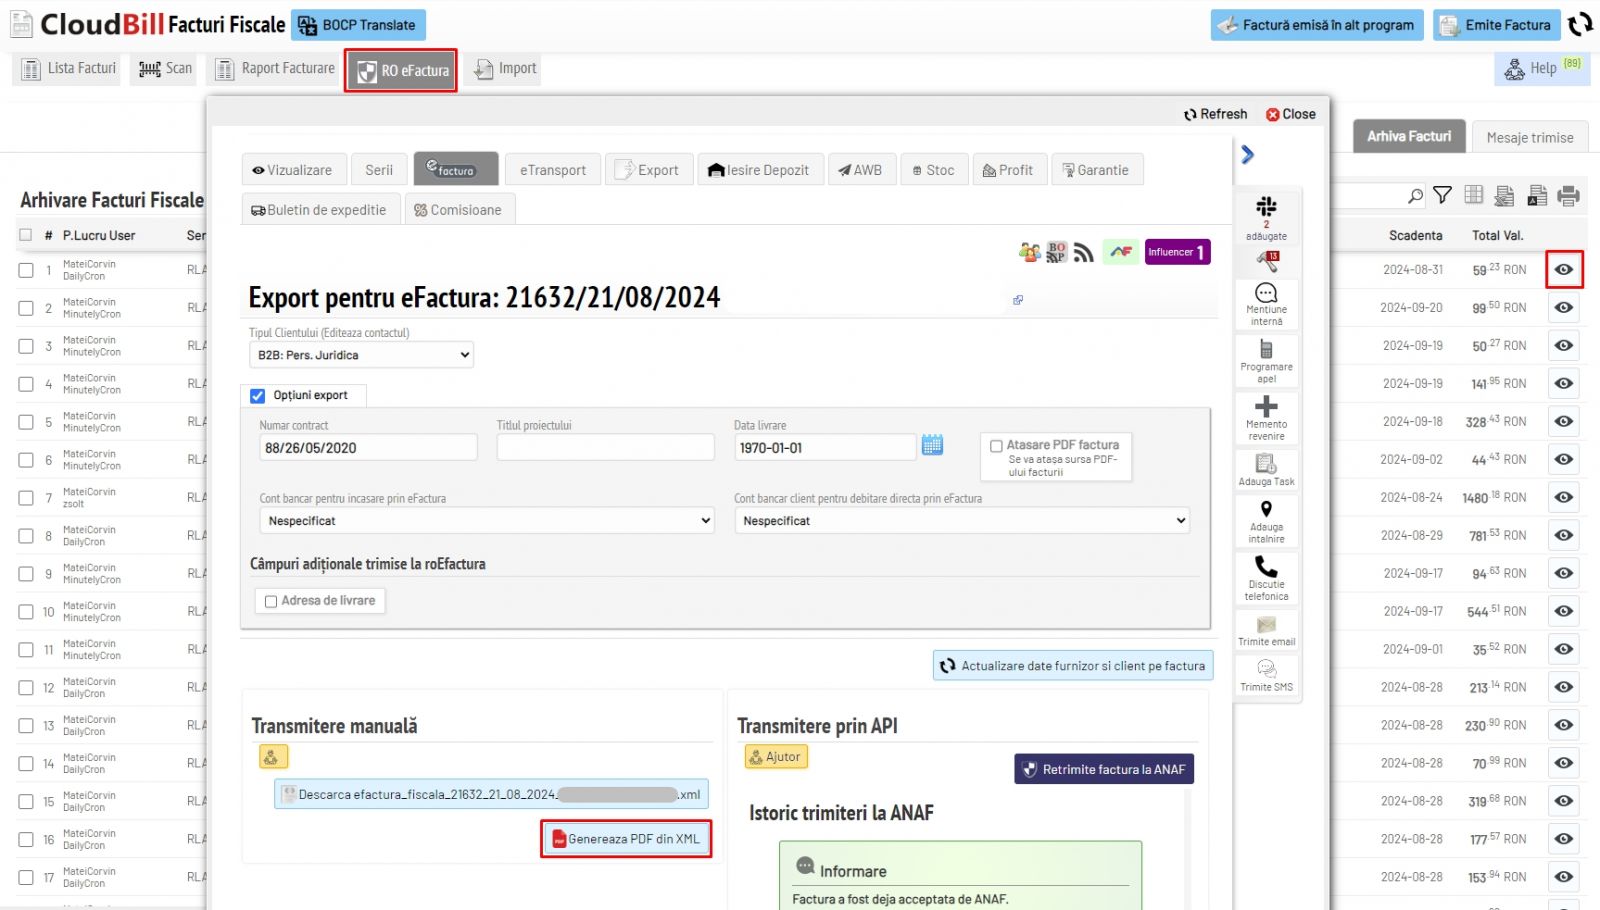The width and height of the screenshot is (1600, 910).
Task: Uncheck the 'Opțiuni export' checkbox
Action: click(x=258, y=396)
